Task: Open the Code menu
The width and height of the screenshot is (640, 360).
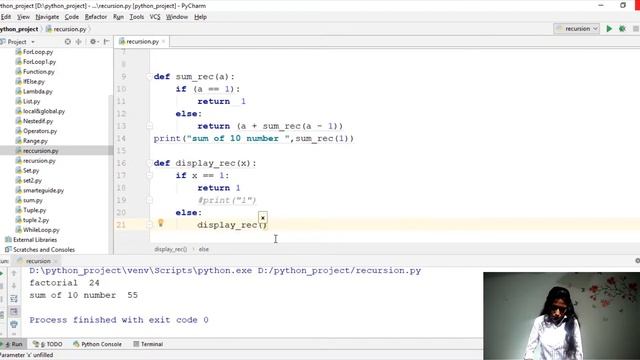Action: click(x=71, y=17)
